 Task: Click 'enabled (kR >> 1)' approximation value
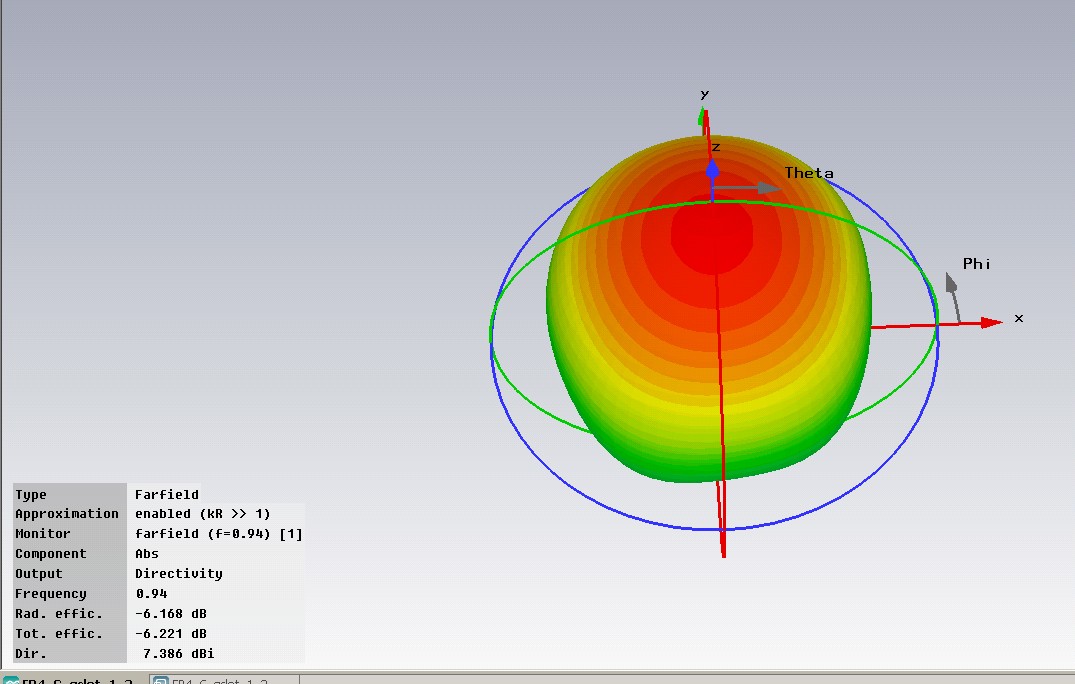pos(202,513)
